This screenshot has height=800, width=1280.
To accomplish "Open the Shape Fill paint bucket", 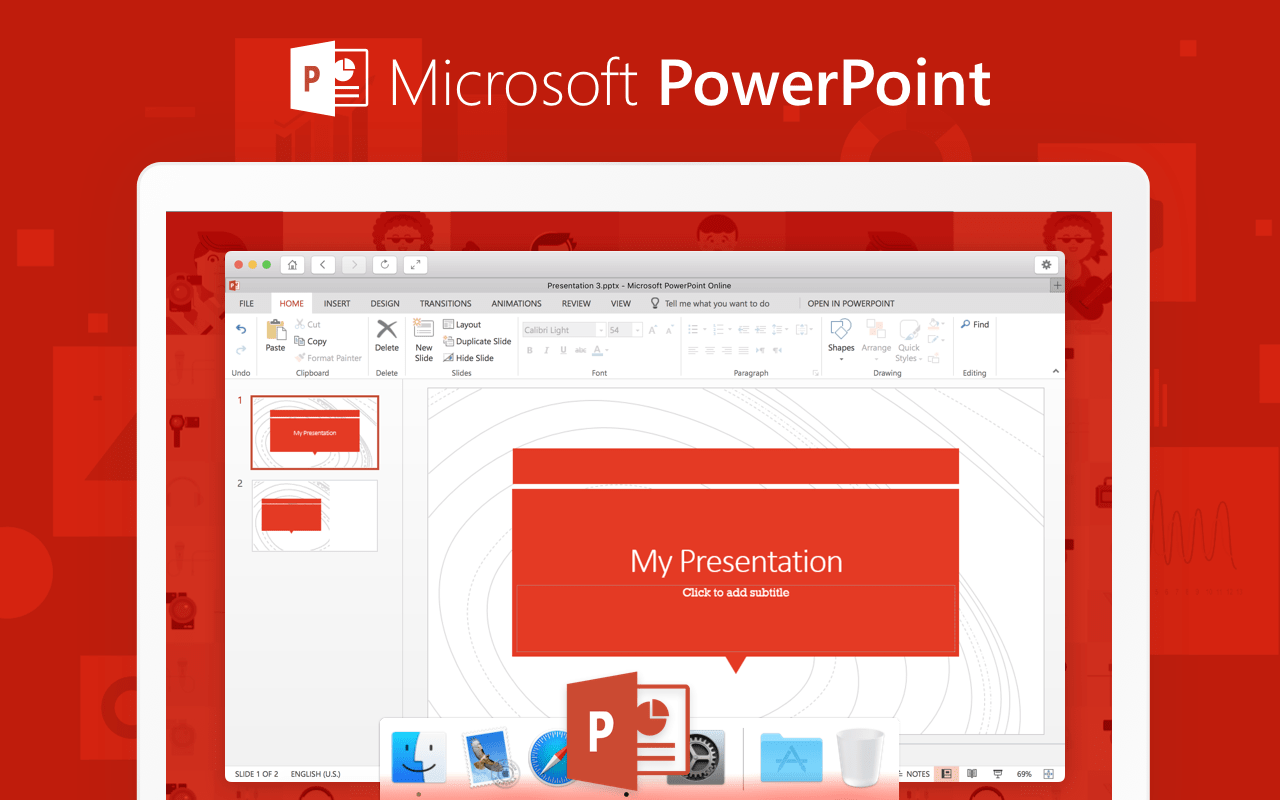I will (936, 324).
